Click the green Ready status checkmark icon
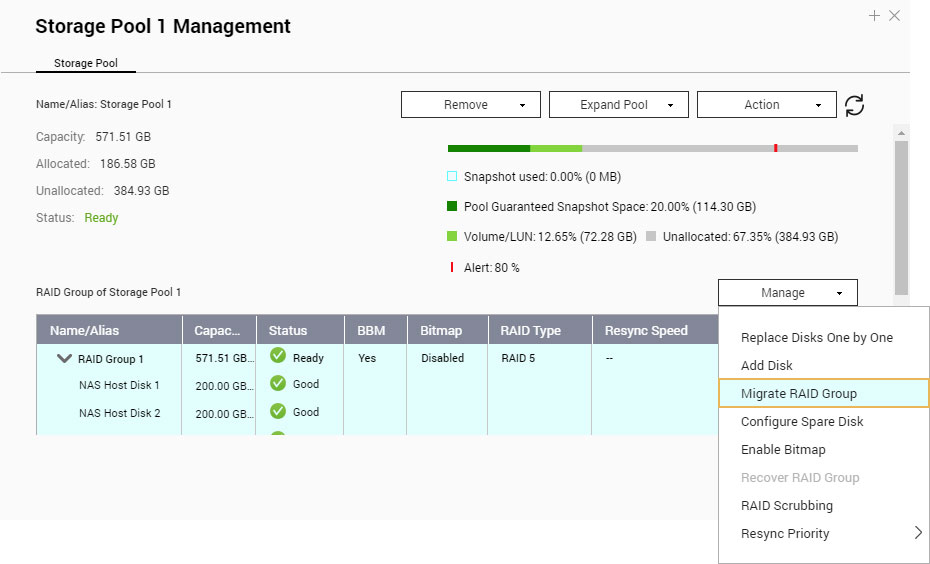930x564 pixels. [x=278, y=357]
